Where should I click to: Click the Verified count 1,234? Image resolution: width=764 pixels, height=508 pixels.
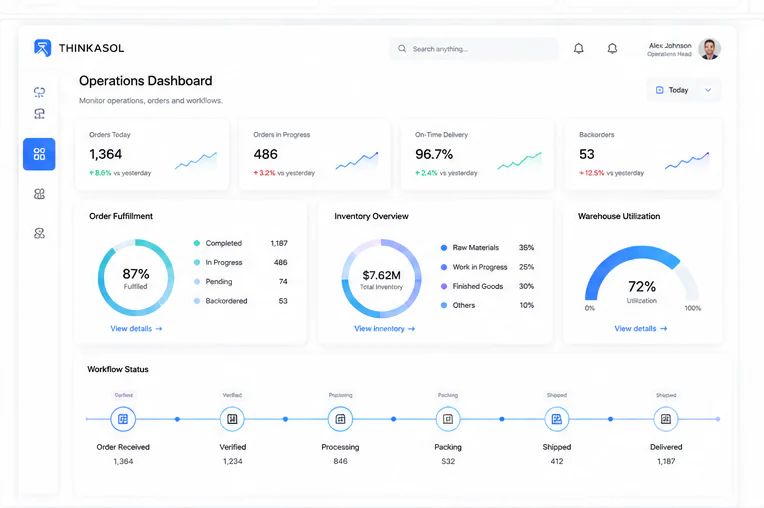tap(232, 461)
